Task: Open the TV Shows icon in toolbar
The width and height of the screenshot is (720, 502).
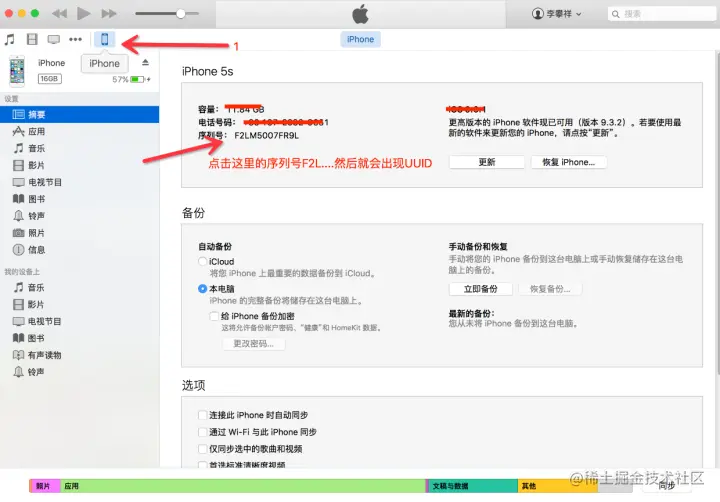Action: click(54, 39)
